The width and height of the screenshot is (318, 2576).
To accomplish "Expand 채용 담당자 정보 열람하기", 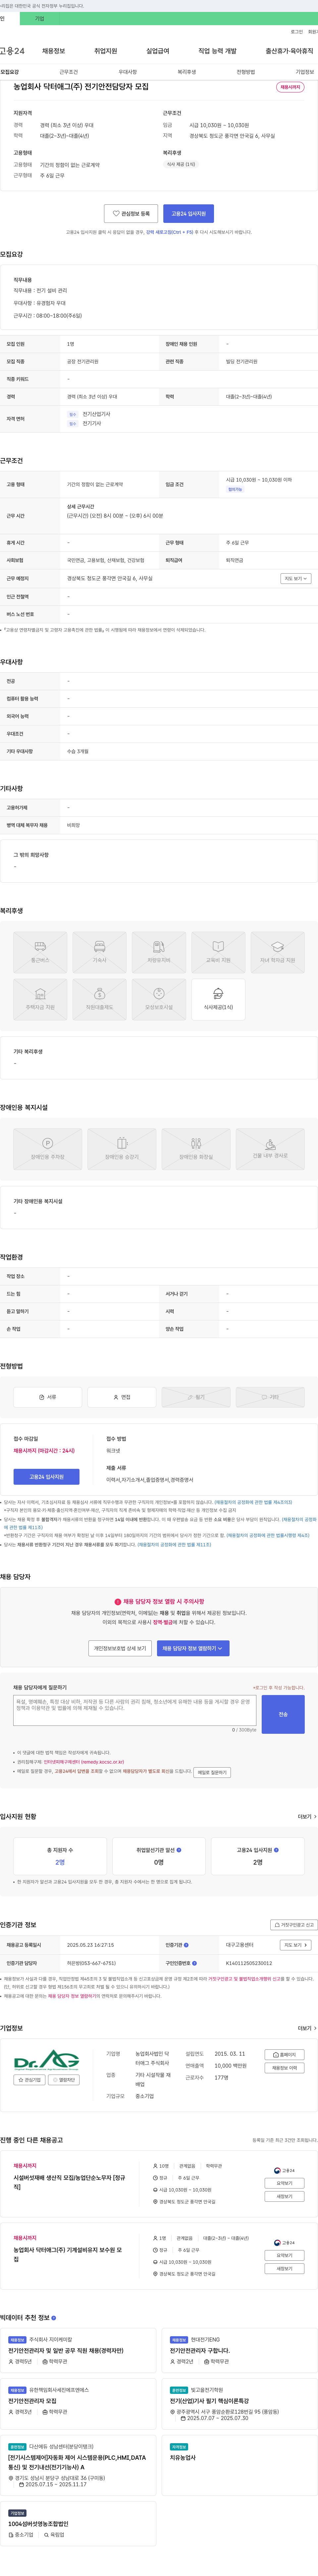I will coord(193,1648).
